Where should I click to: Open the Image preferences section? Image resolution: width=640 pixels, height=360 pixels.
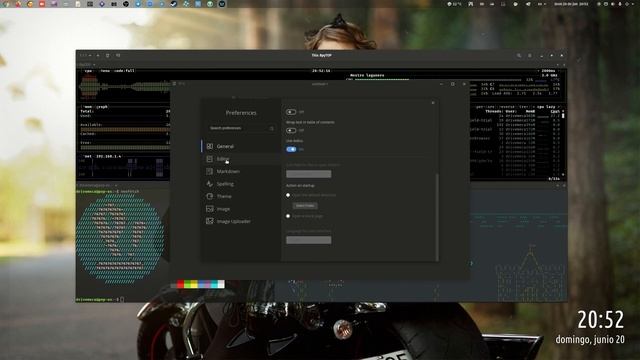click(241, 209)
